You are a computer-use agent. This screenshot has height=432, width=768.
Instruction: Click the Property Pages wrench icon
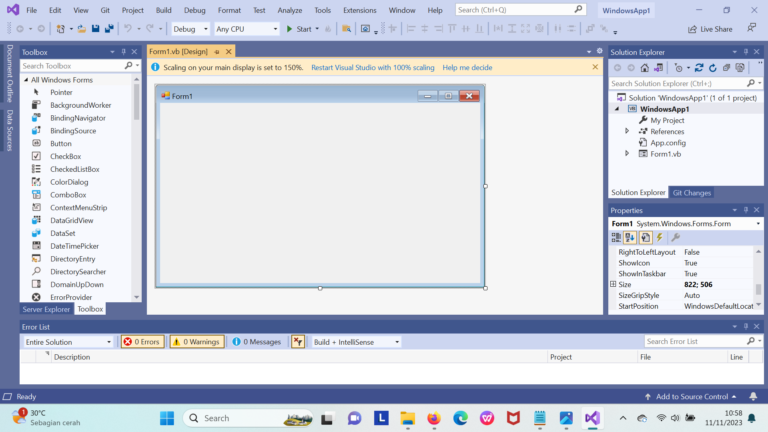[x=675, y=238]
